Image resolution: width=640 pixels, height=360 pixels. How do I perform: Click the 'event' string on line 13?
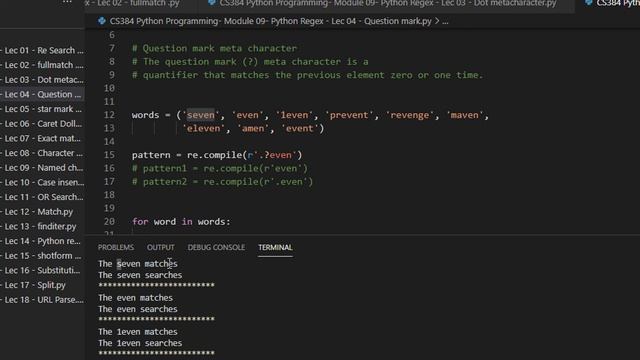[300, 129]
